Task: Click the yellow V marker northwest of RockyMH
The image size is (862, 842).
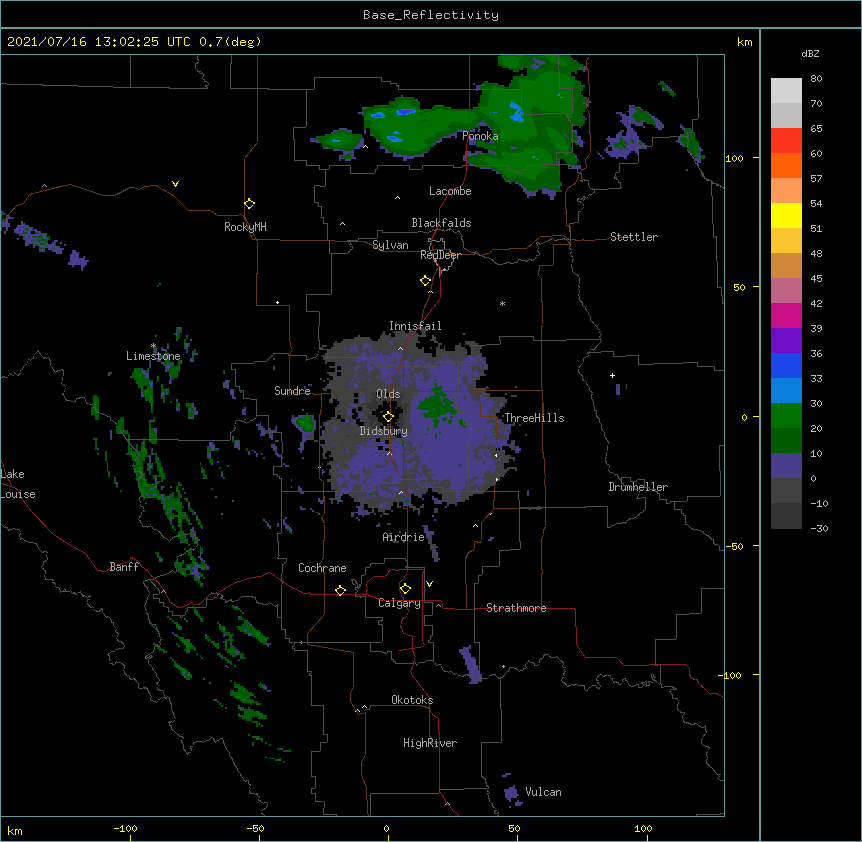Action: click(175, 184)
